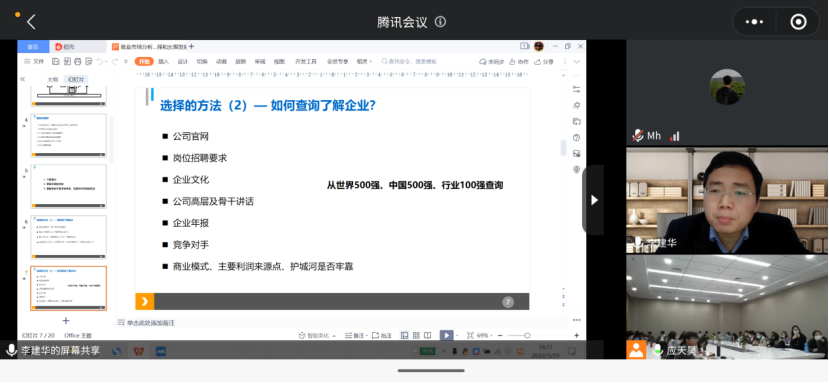Go back using the top-left arrow
Image resolution: width=829 pixels, height=383 pixels.
coord(31,22)
